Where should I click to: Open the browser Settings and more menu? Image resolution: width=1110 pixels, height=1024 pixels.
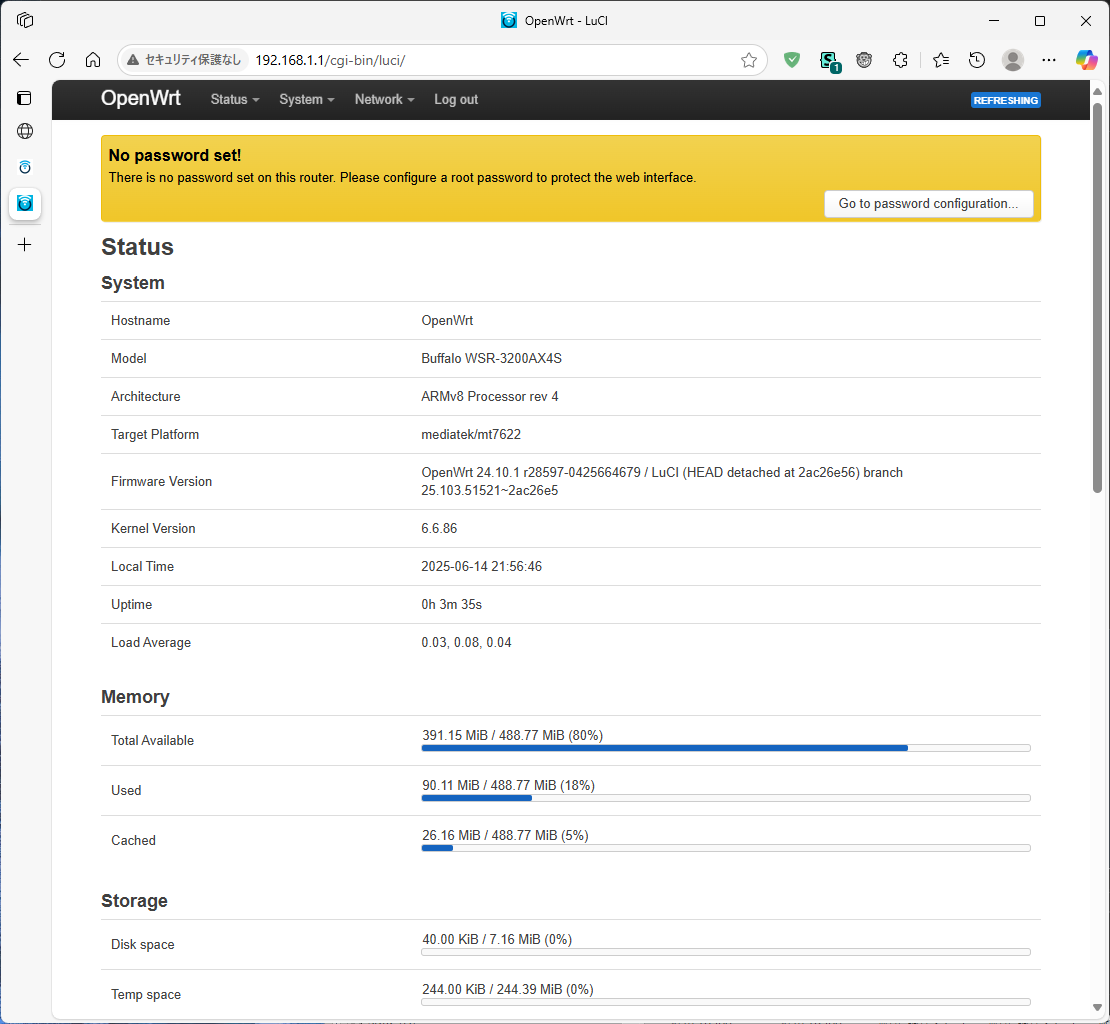click(x=1049, y=60)
